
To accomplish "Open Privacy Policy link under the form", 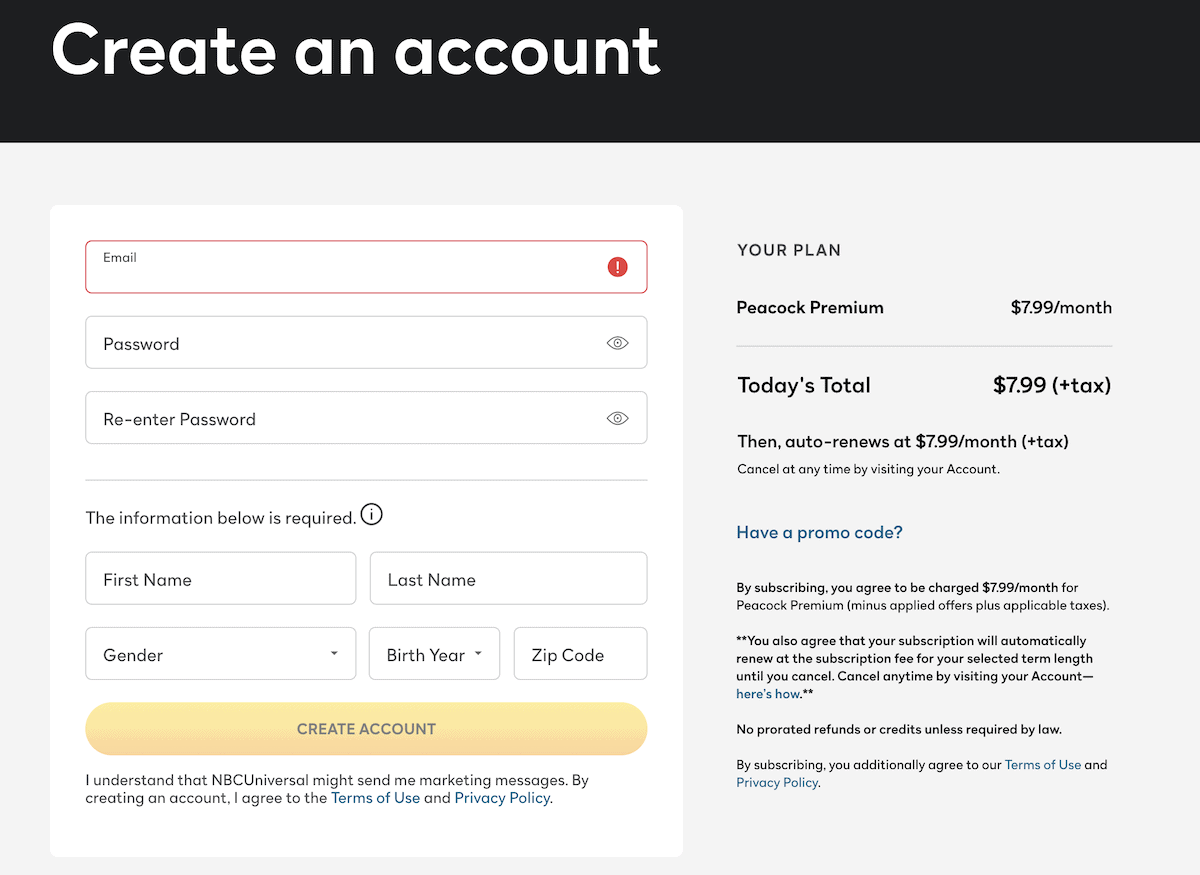I will [502, 798].
